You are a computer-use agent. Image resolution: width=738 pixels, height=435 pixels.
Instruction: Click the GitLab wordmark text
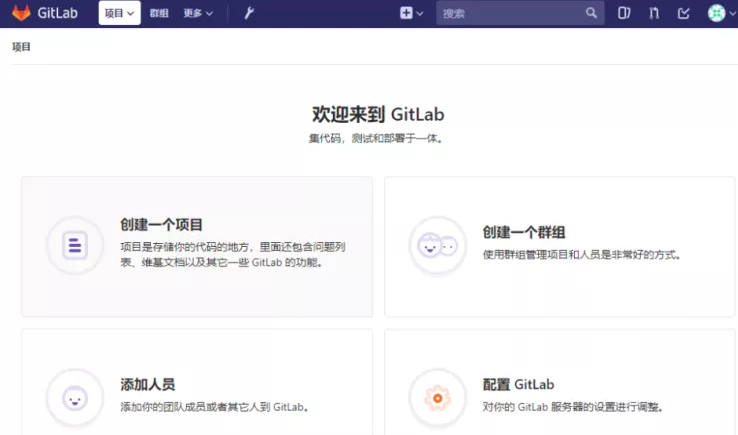[57, 13]
